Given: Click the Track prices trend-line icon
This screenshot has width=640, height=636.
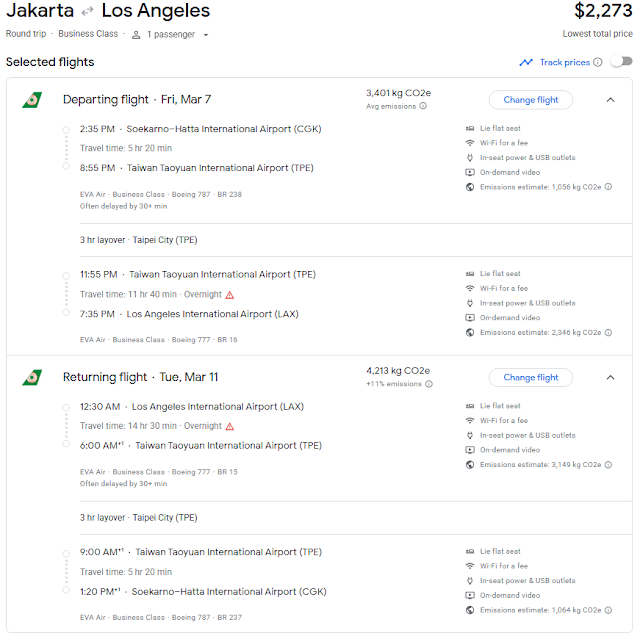Looking at the screenshot, I should pos(526,62).
